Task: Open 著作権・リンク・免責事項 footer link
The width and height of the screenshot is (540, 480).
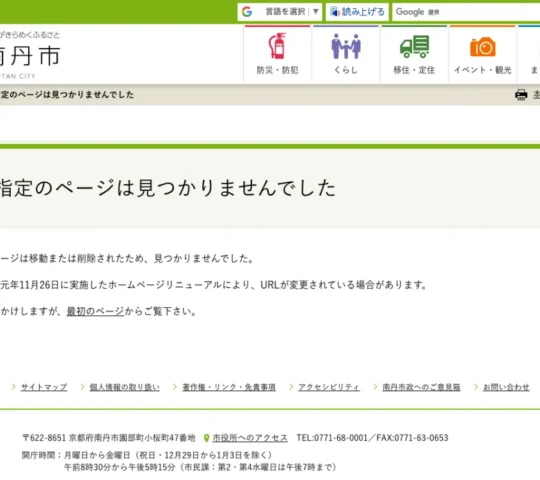Action: (x=229, y=387)
